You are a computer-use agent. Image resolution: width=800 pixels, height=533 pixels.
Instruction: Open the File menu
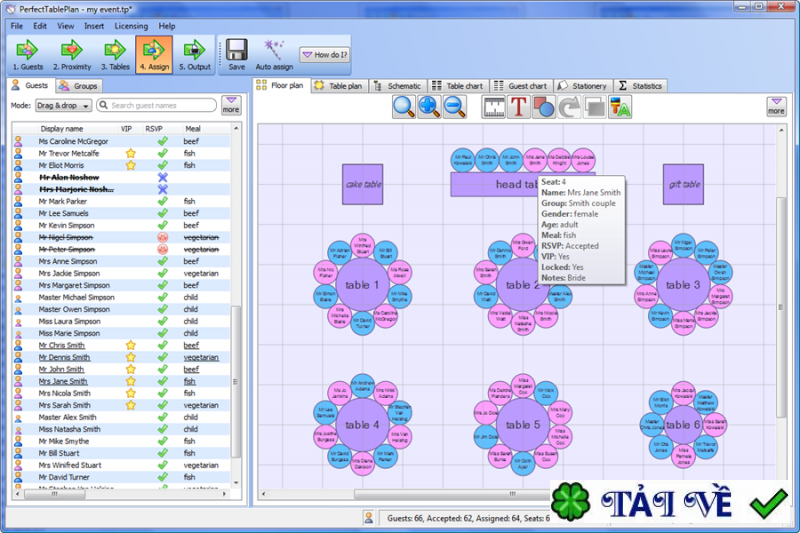point(17,26)
